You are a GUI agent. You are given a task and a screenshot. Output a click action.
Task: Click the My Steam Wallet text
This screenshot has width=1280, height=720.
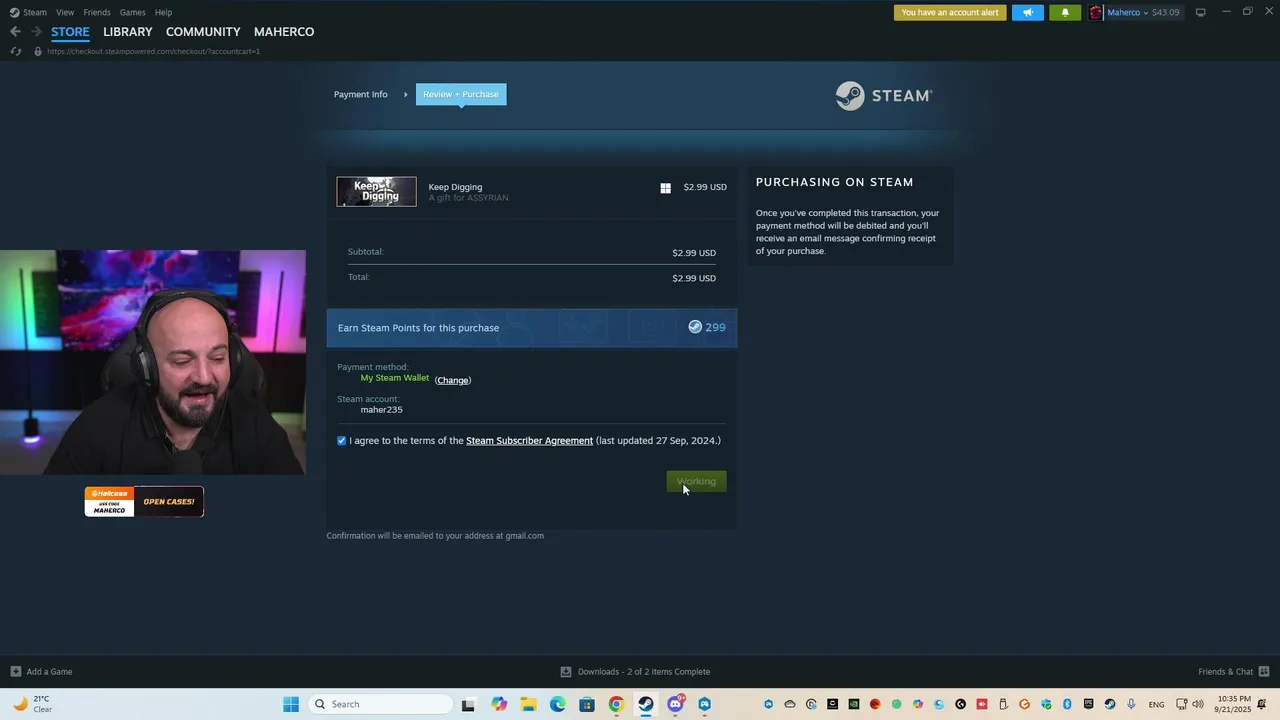395,378
